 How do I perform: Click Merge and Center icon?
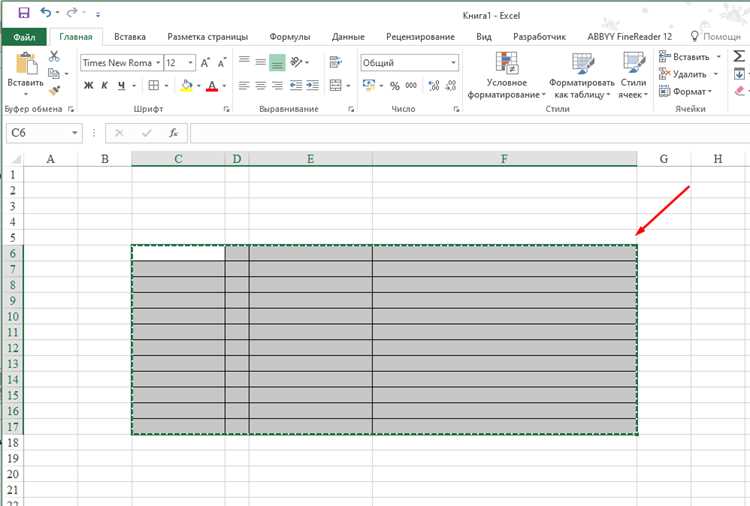(336, 86)
